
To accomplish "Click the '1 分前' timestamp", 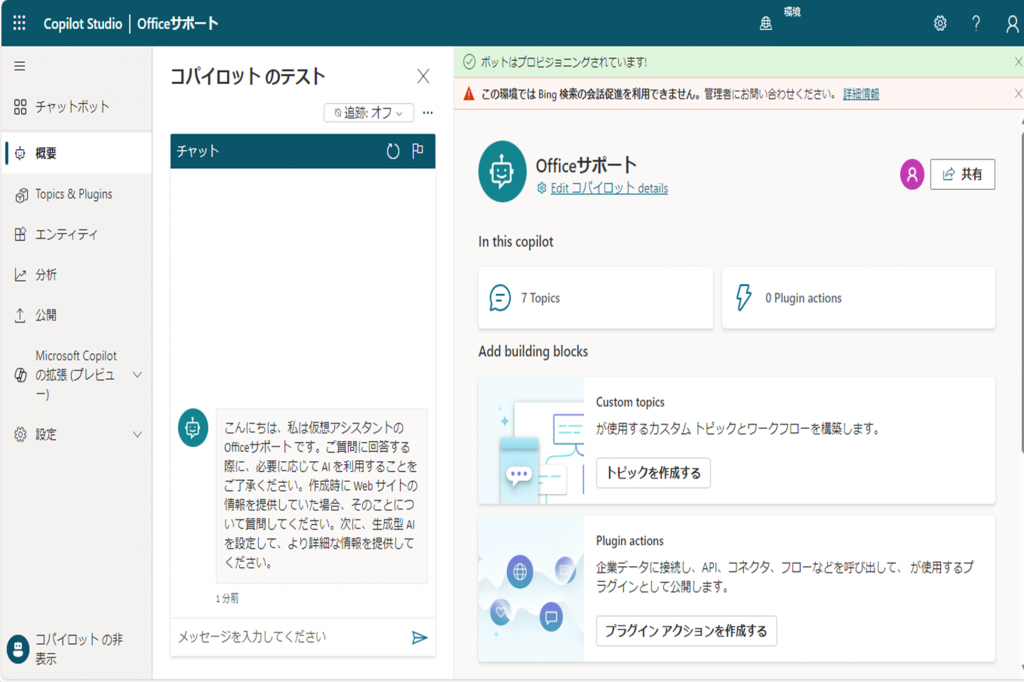I will point(227,598).
